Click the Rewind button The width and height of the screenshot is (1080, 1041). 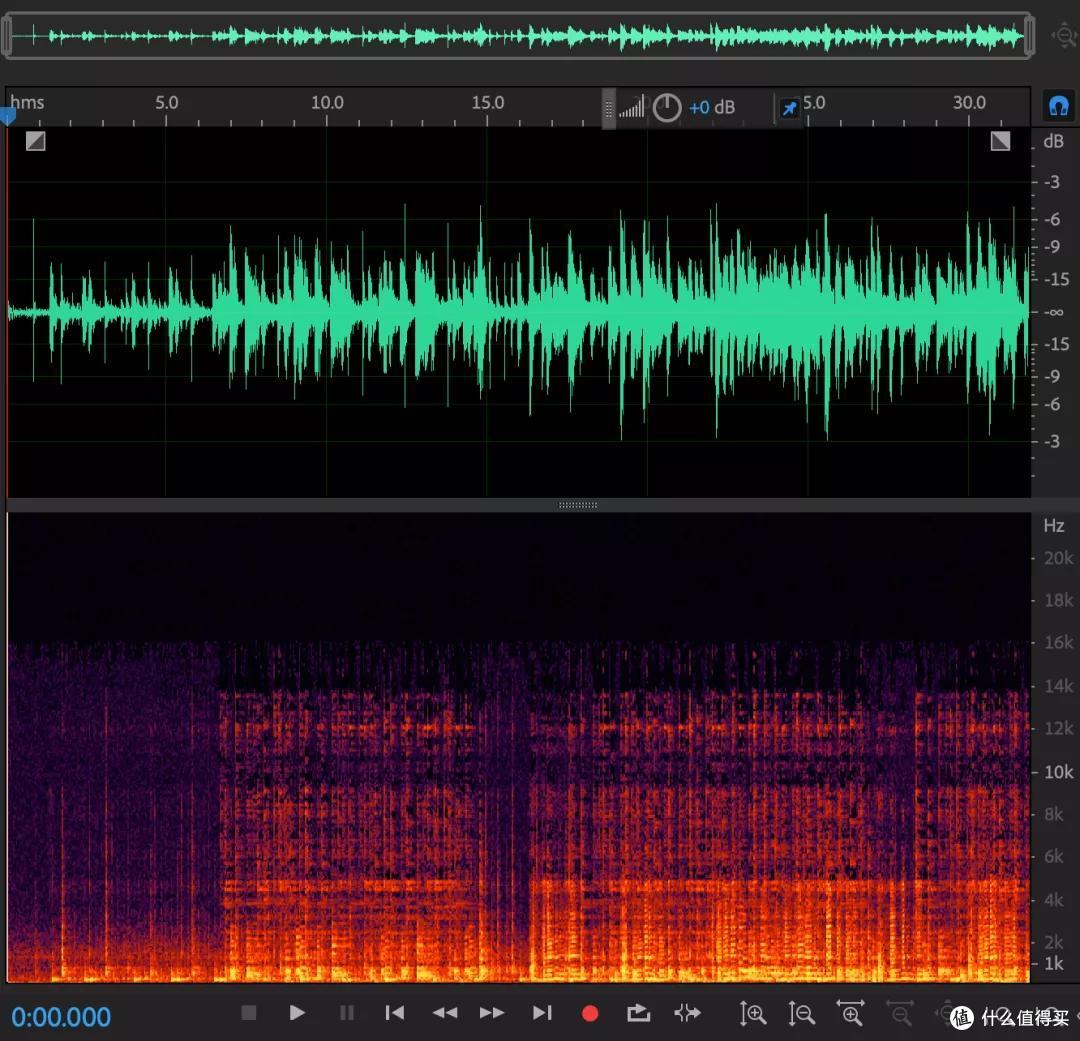pos(444,1013)
